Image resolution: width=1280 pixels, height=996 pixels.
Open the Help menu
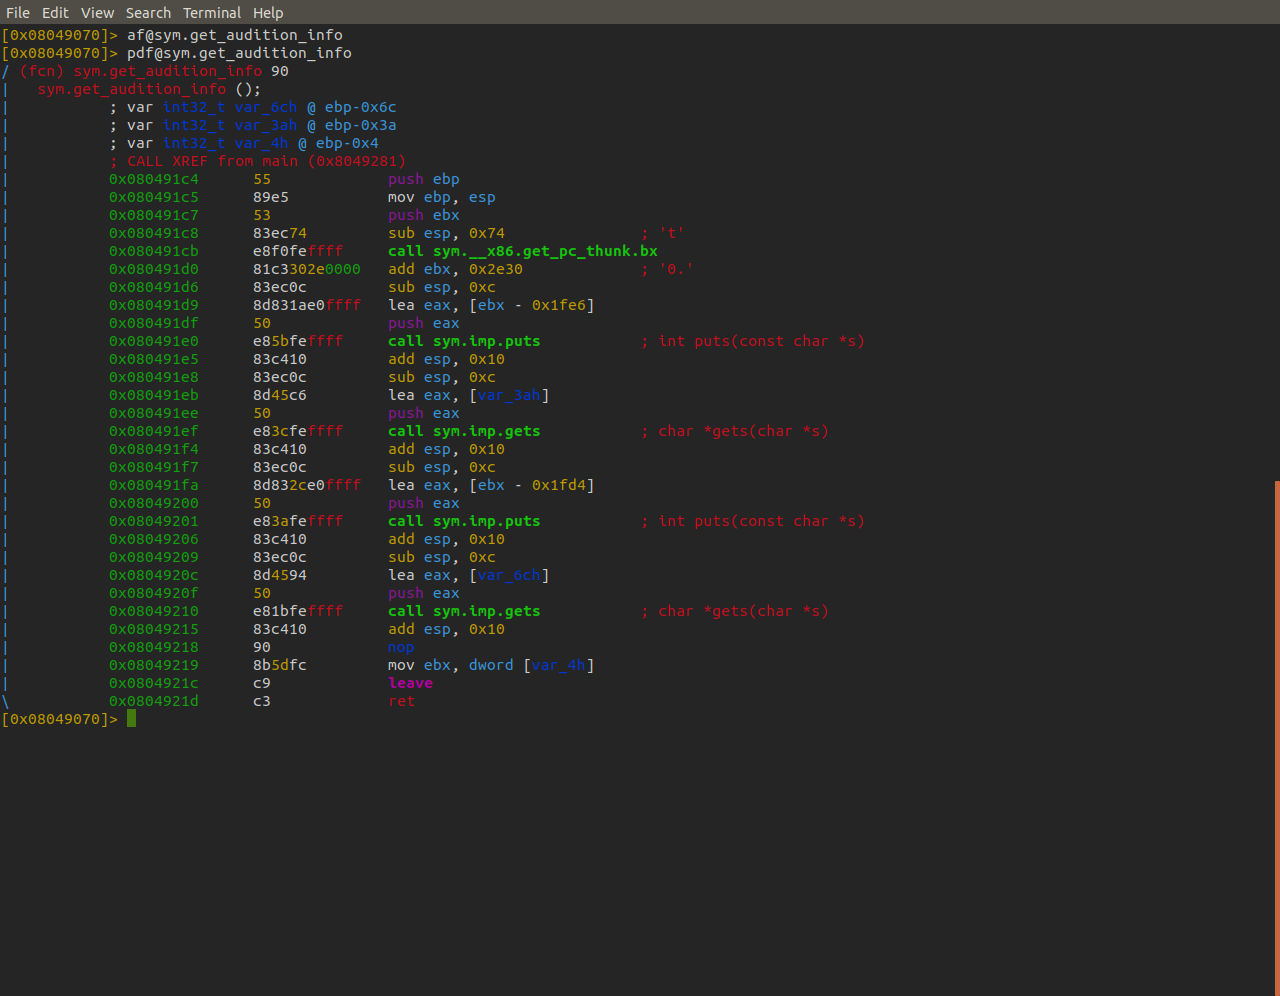point(268,13)
